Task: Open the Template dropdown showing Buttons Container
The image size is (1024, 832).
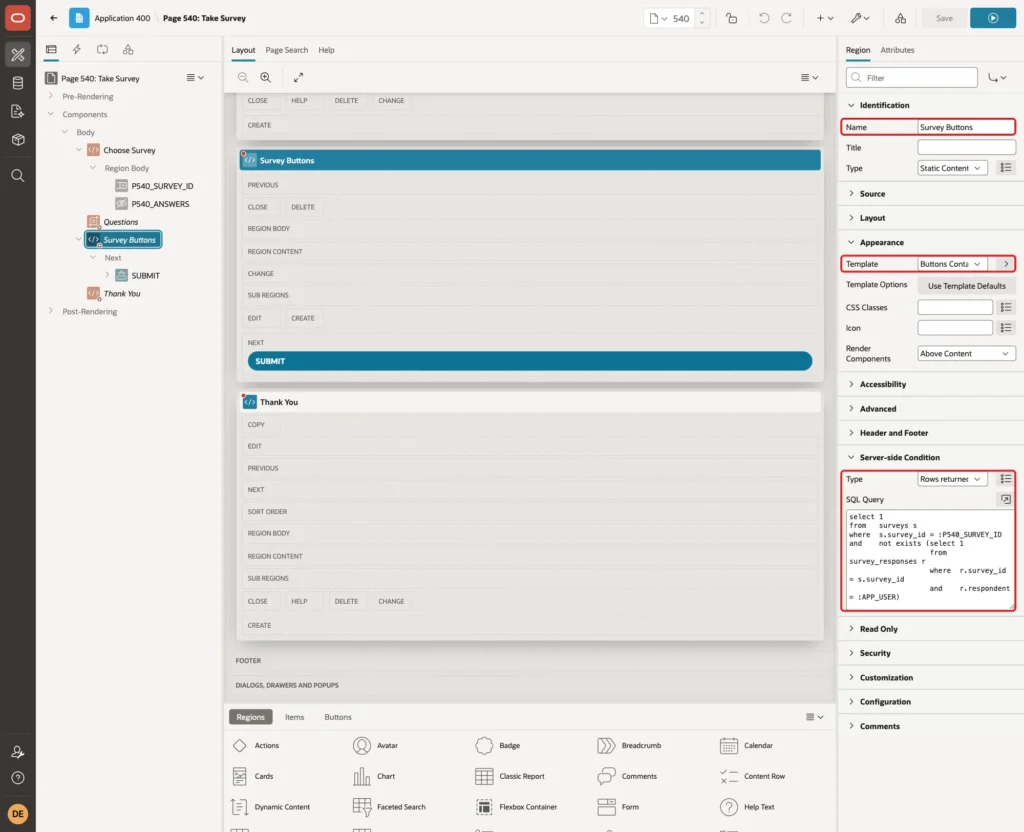Action: tap(952, 264)
